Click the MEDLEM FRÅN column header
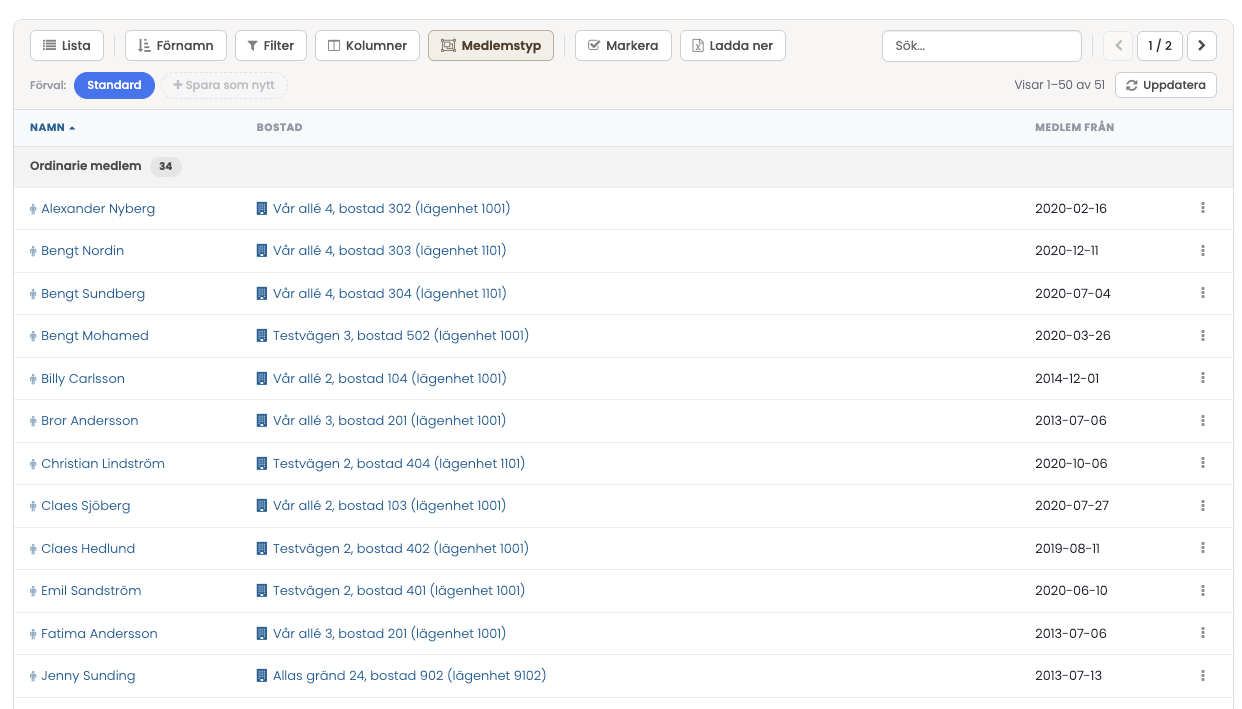Screen dimensions: 1242x709 coord(1074,128)
